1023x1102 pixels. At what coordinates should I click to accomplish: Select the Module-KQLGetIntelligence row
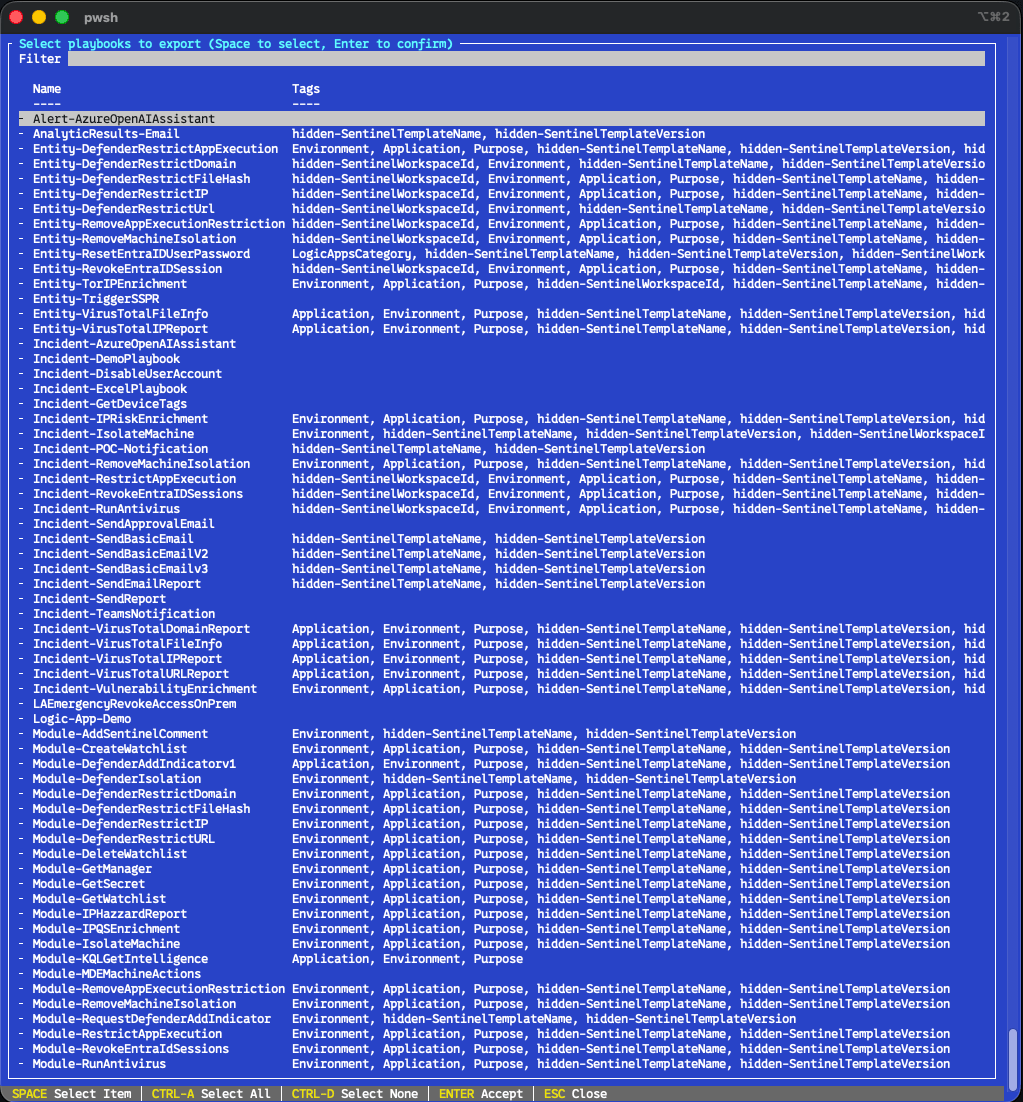point(120,959)
